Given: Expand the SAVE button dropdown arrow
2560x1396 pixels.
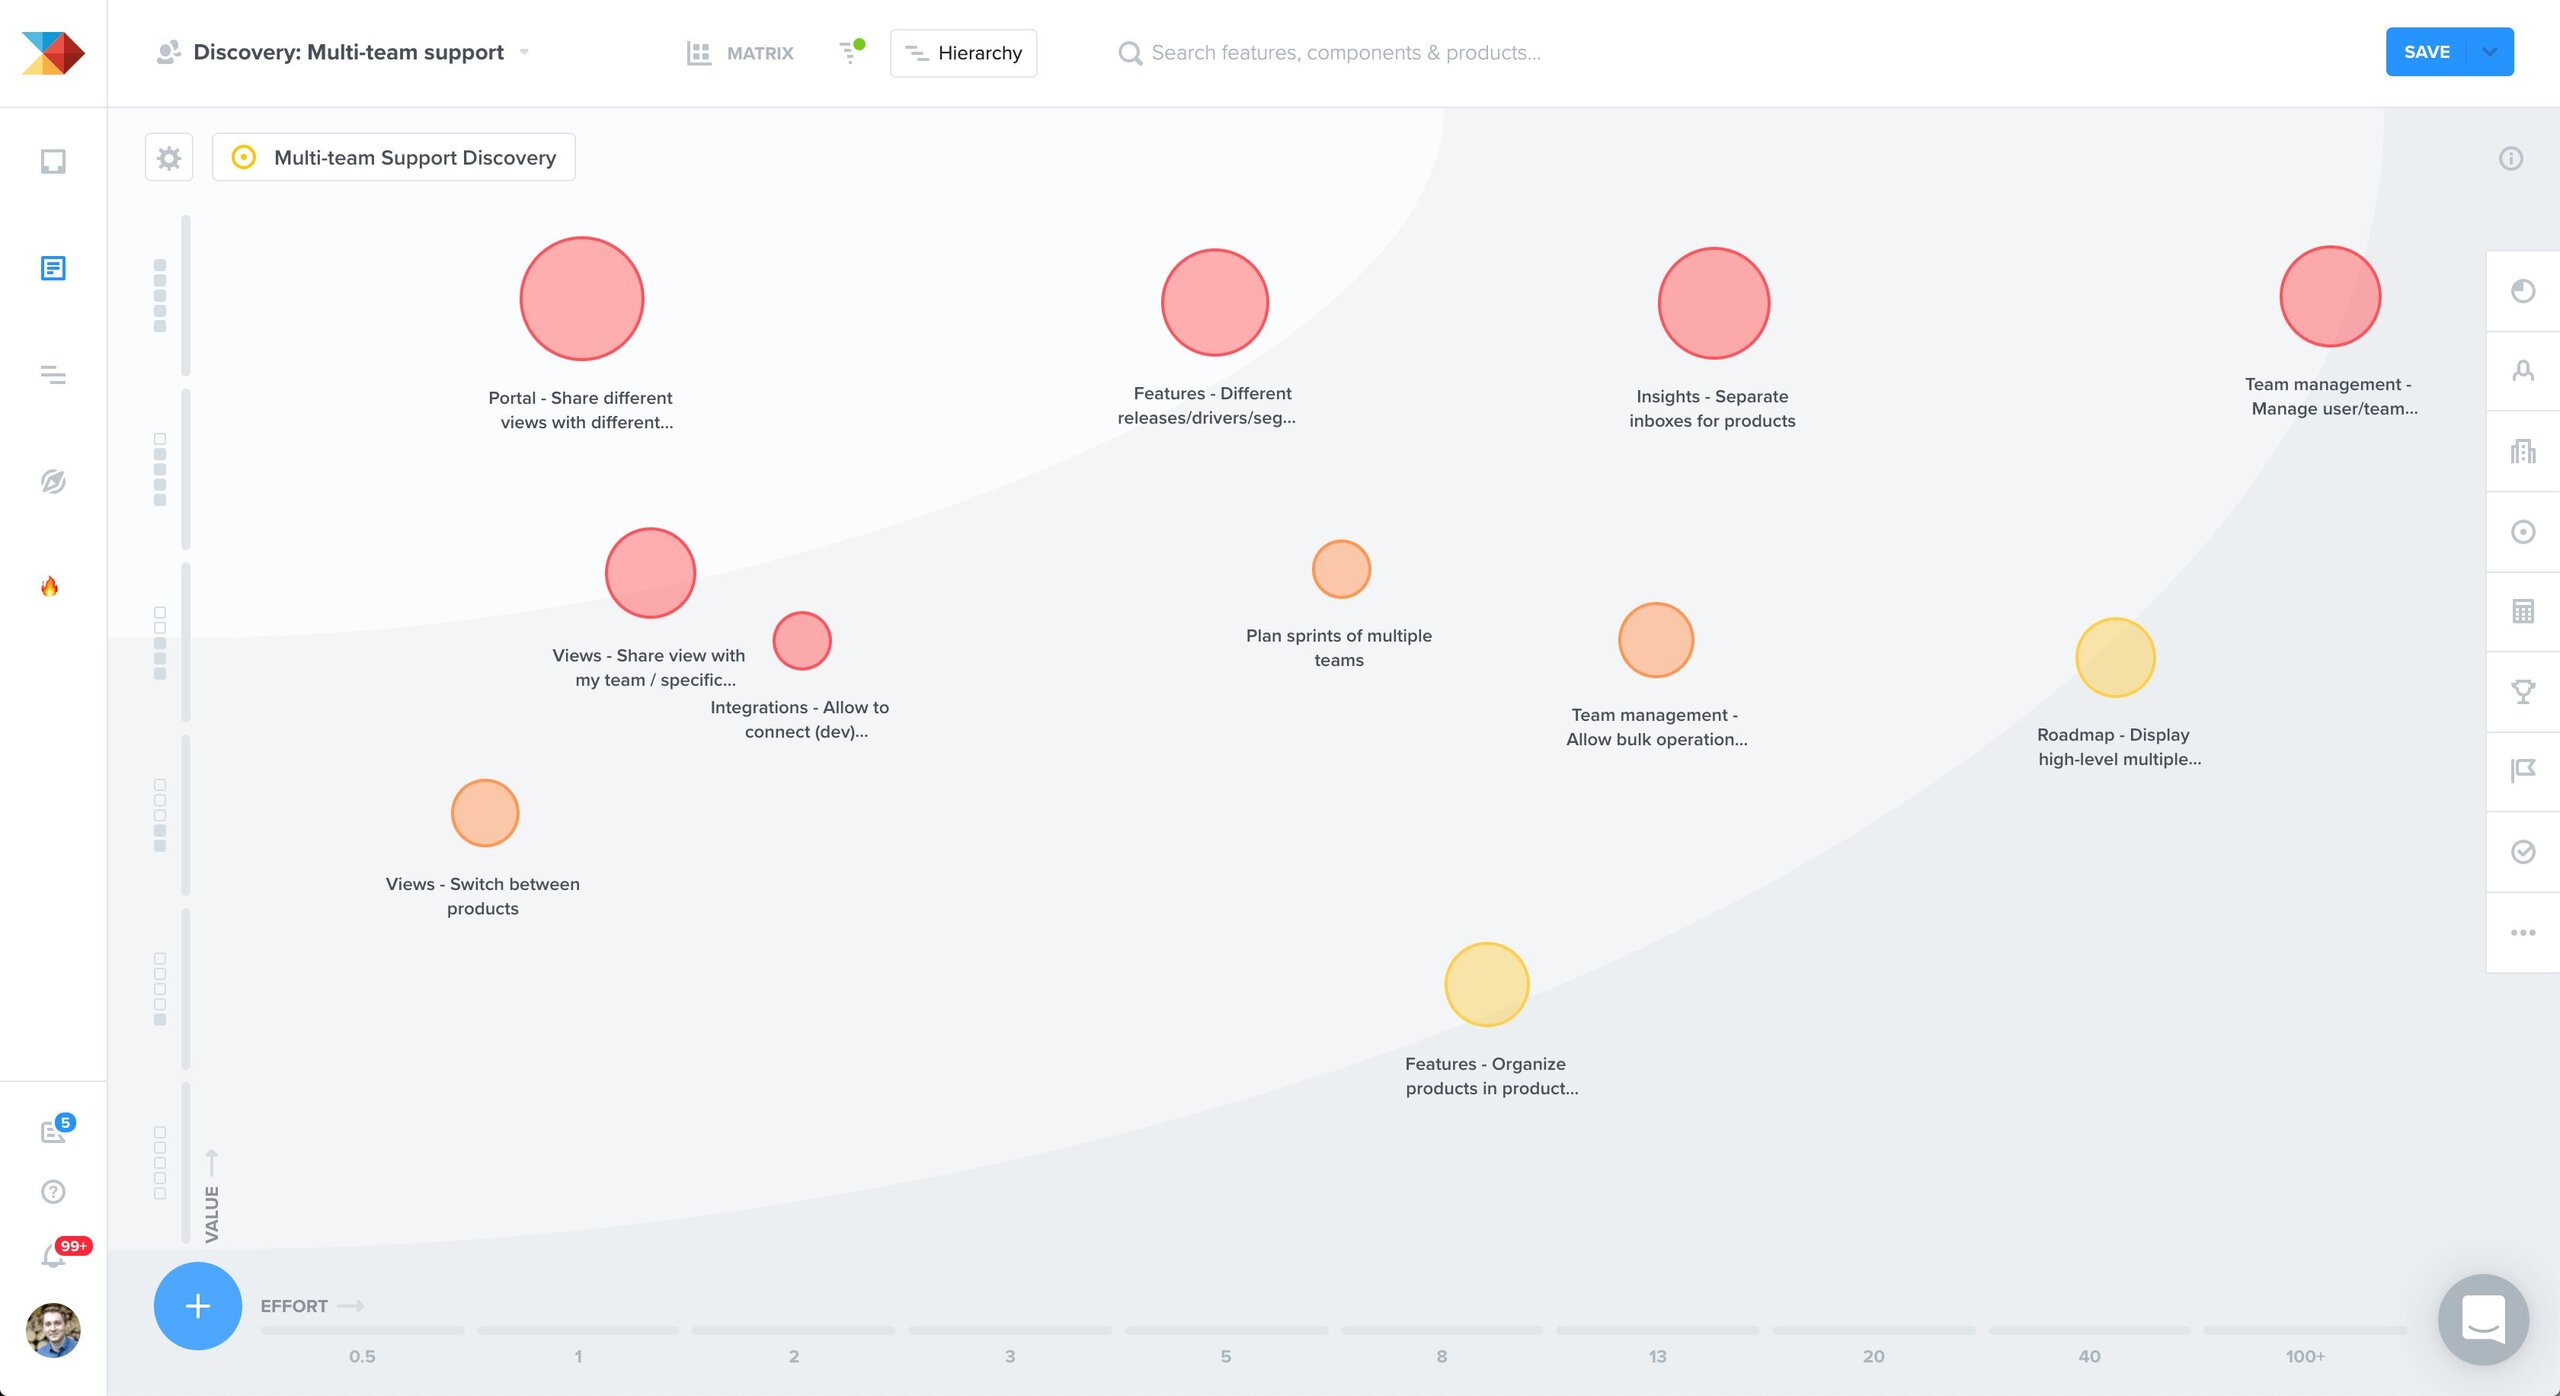Looking at the screenshot, I should click(2492, 52).
